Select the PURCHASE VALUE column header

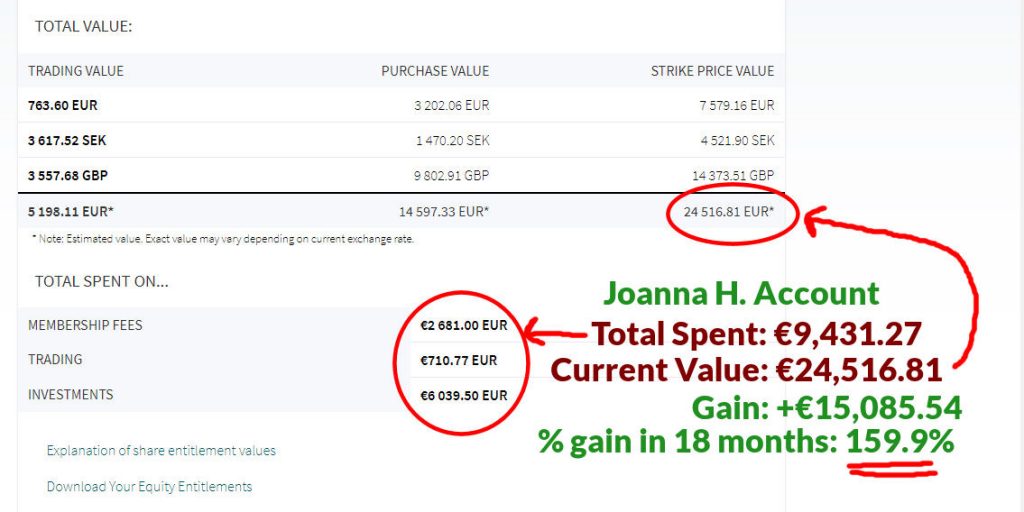(435, 71)
